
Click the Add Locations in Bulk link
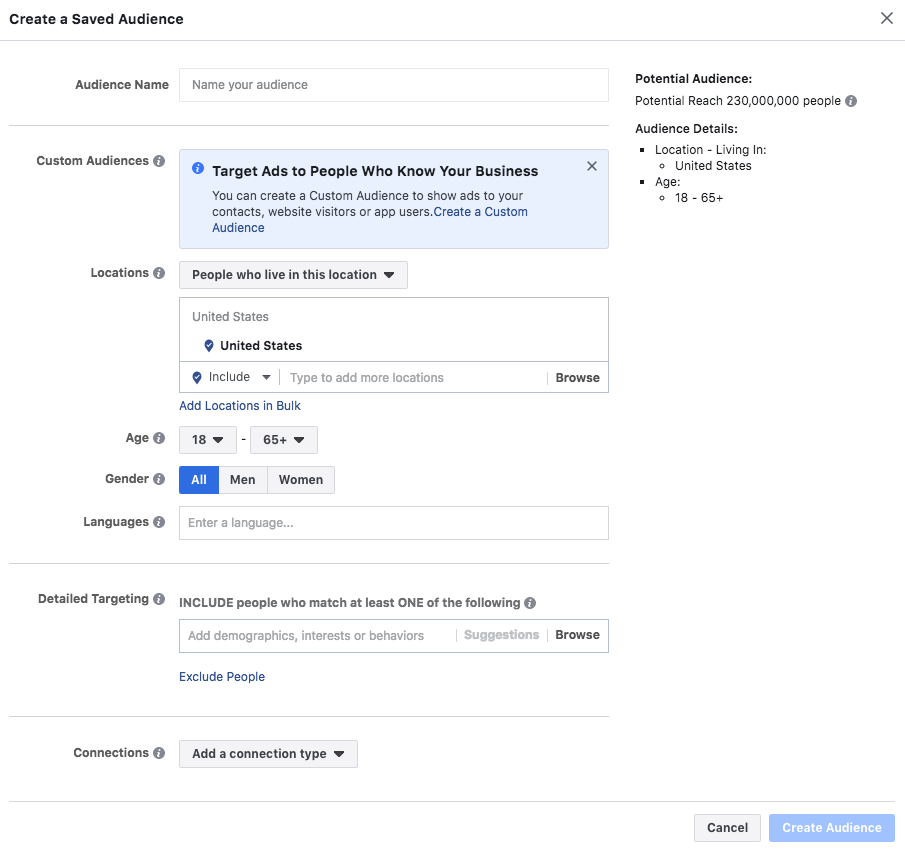point(240,405)
